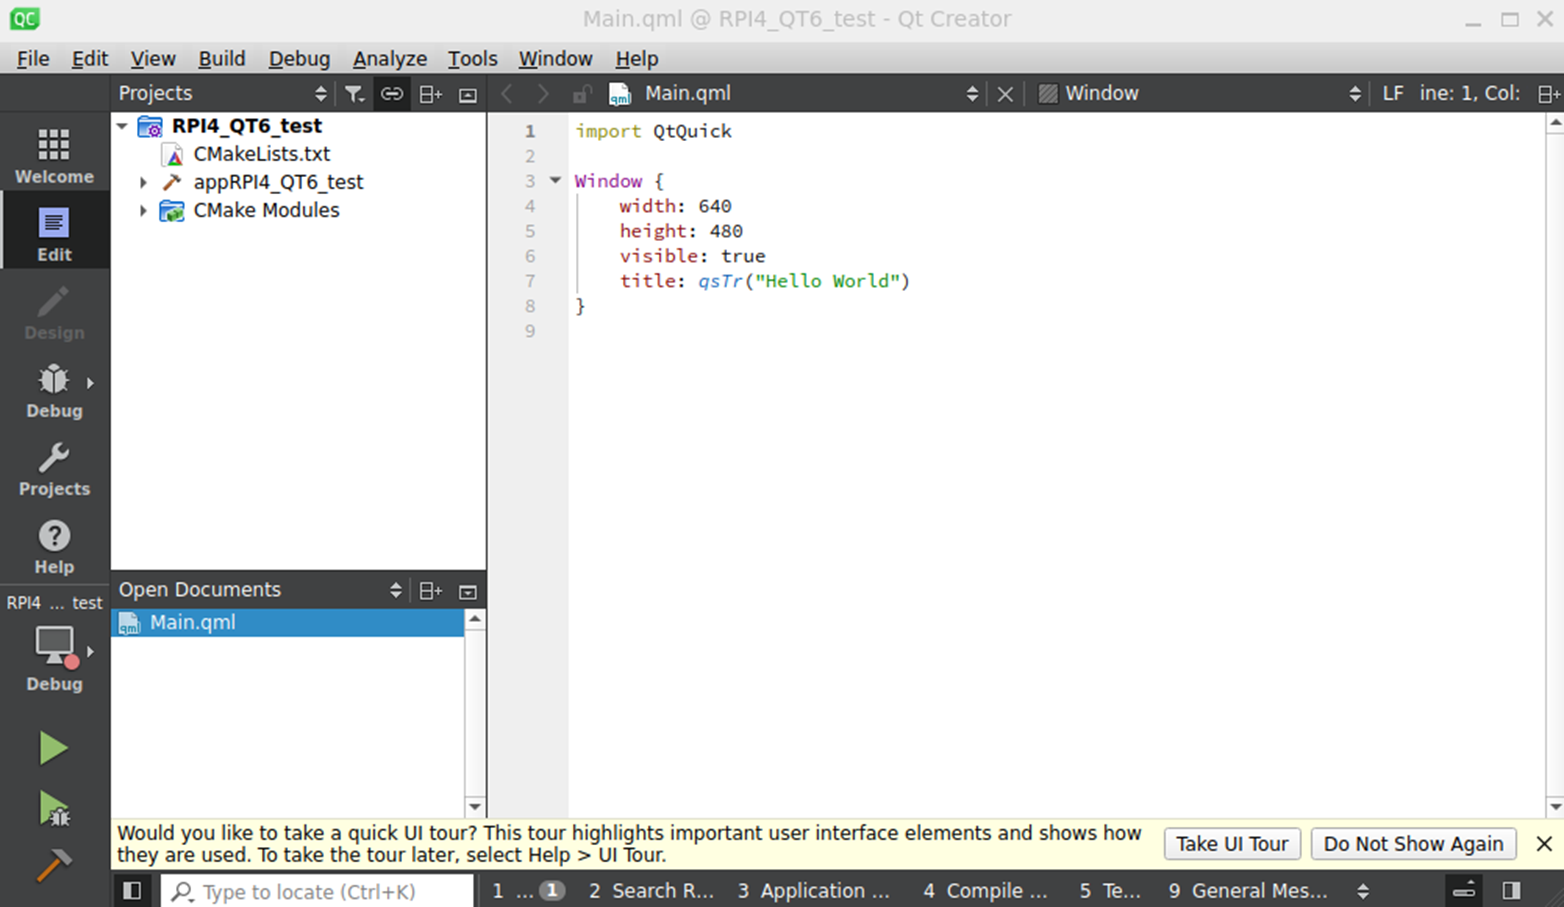Viewport: 1564px width, 907px height.
Task: Open the Window symbol selector dropdown
Action: (1355, 94)
